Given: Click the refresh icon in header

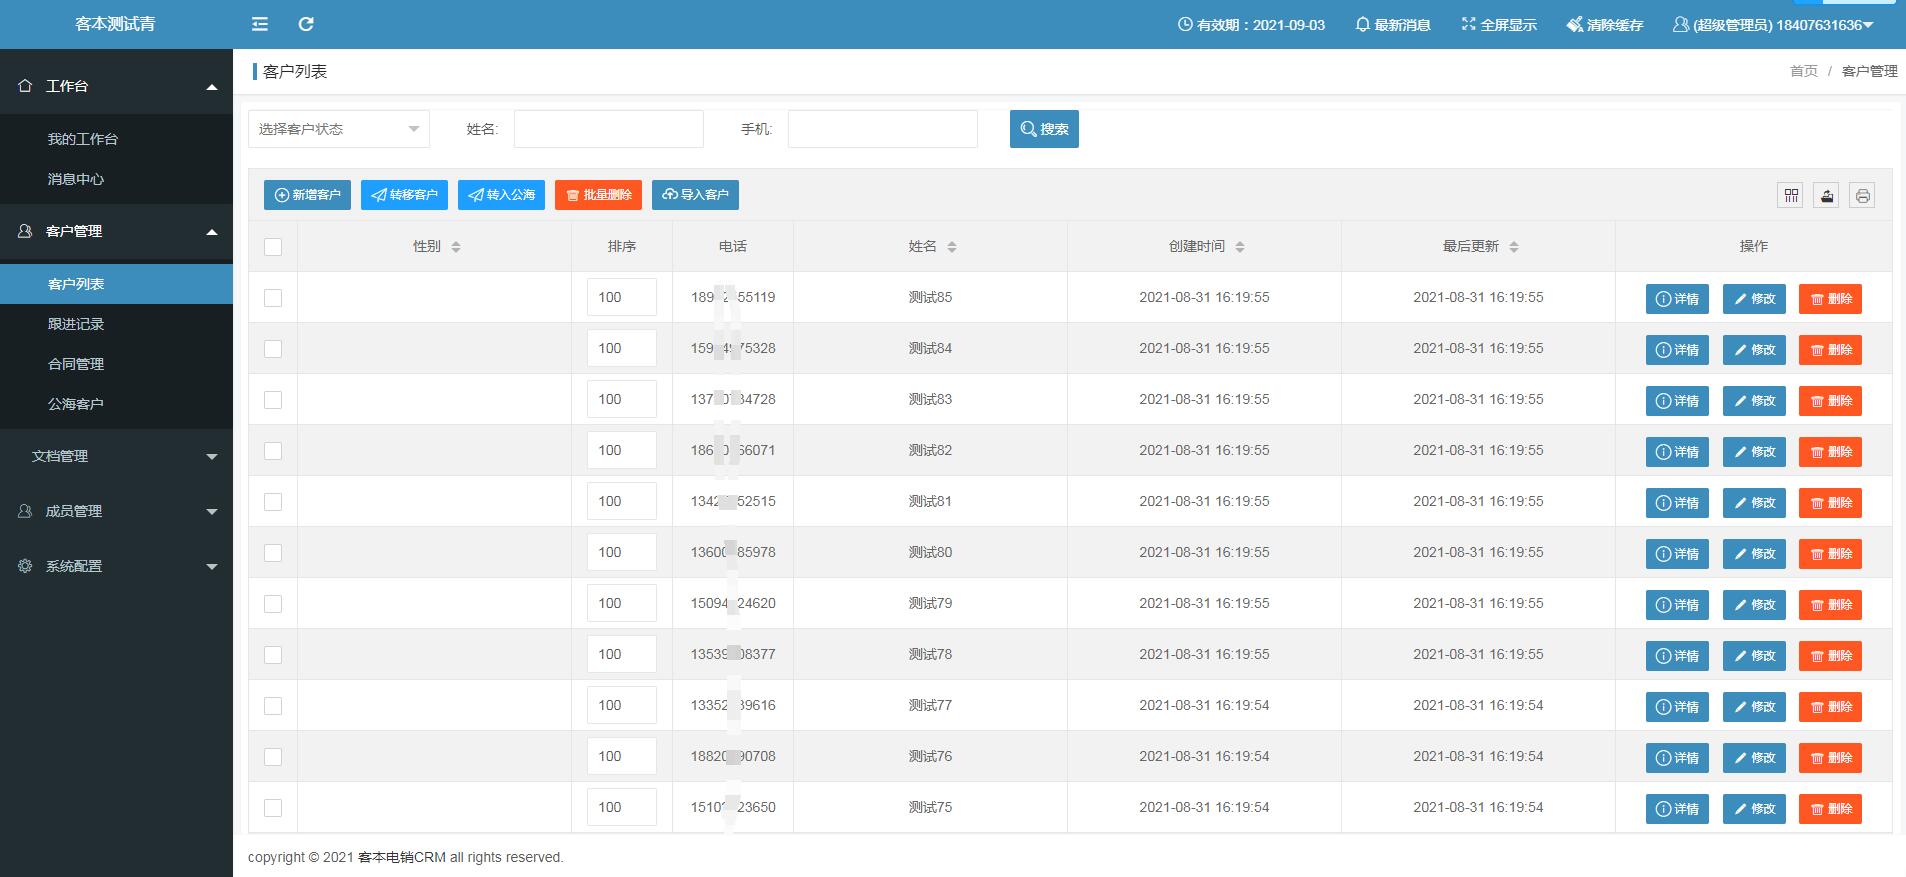Looking at the screenshot, I should point(306,24).
